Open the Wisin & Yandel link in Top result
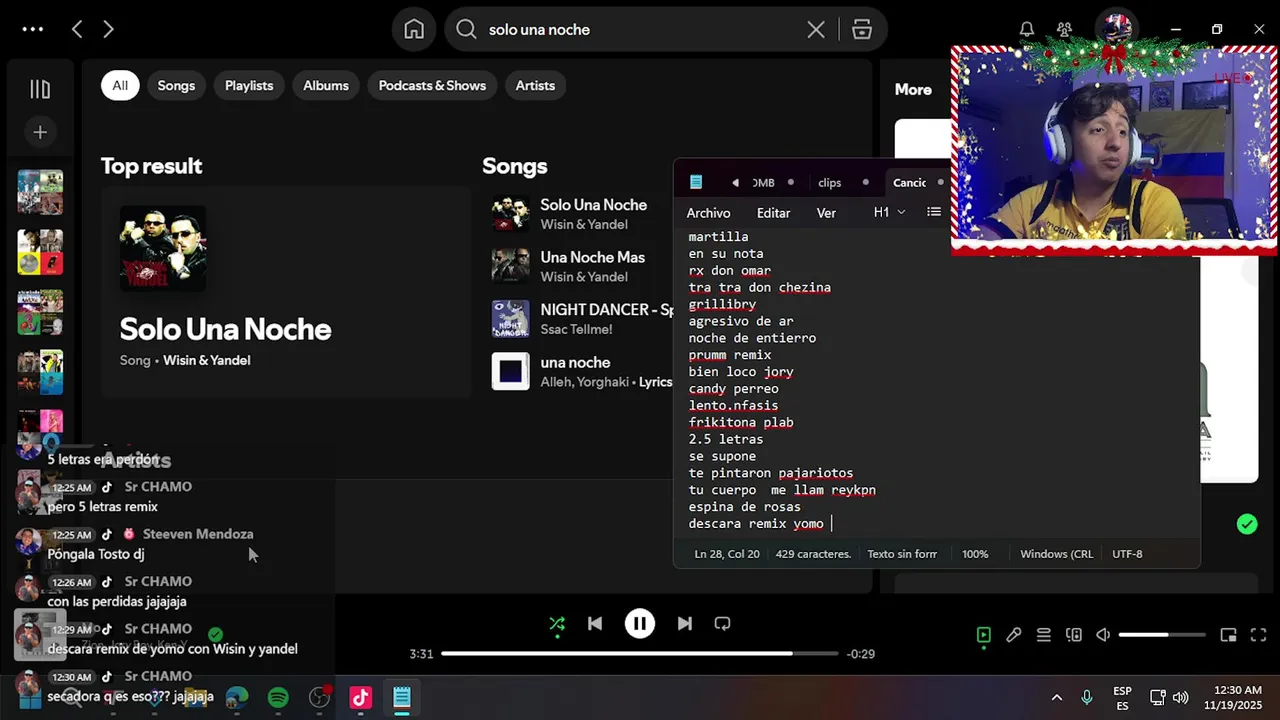 tap(206, 360)
